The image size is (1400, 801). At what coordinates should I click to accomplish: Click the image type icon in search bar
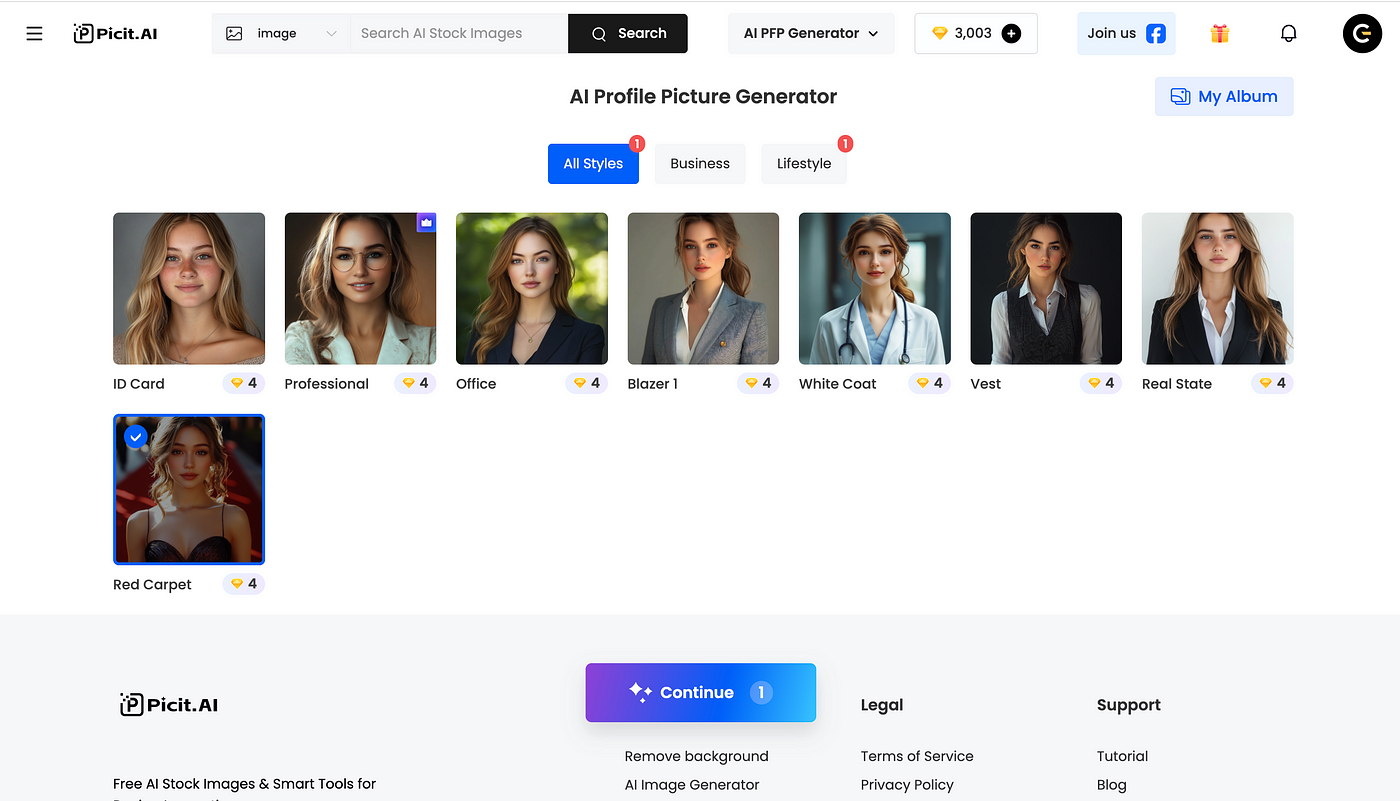point(234,33)
